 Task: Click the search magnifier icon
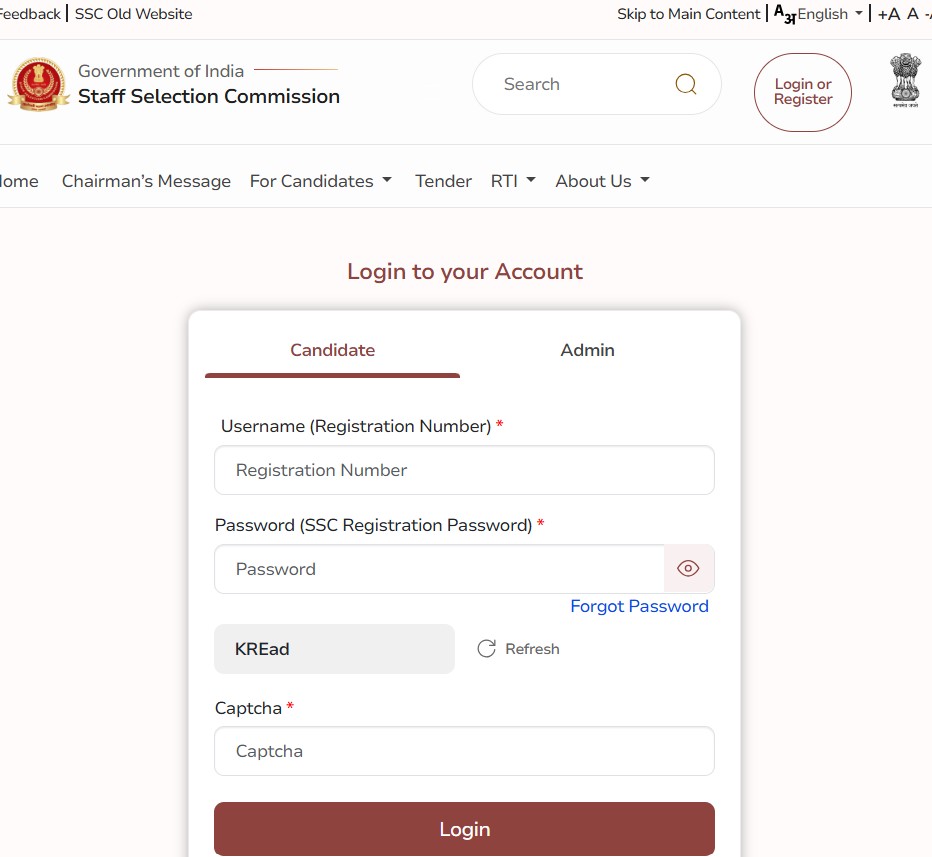686,84
